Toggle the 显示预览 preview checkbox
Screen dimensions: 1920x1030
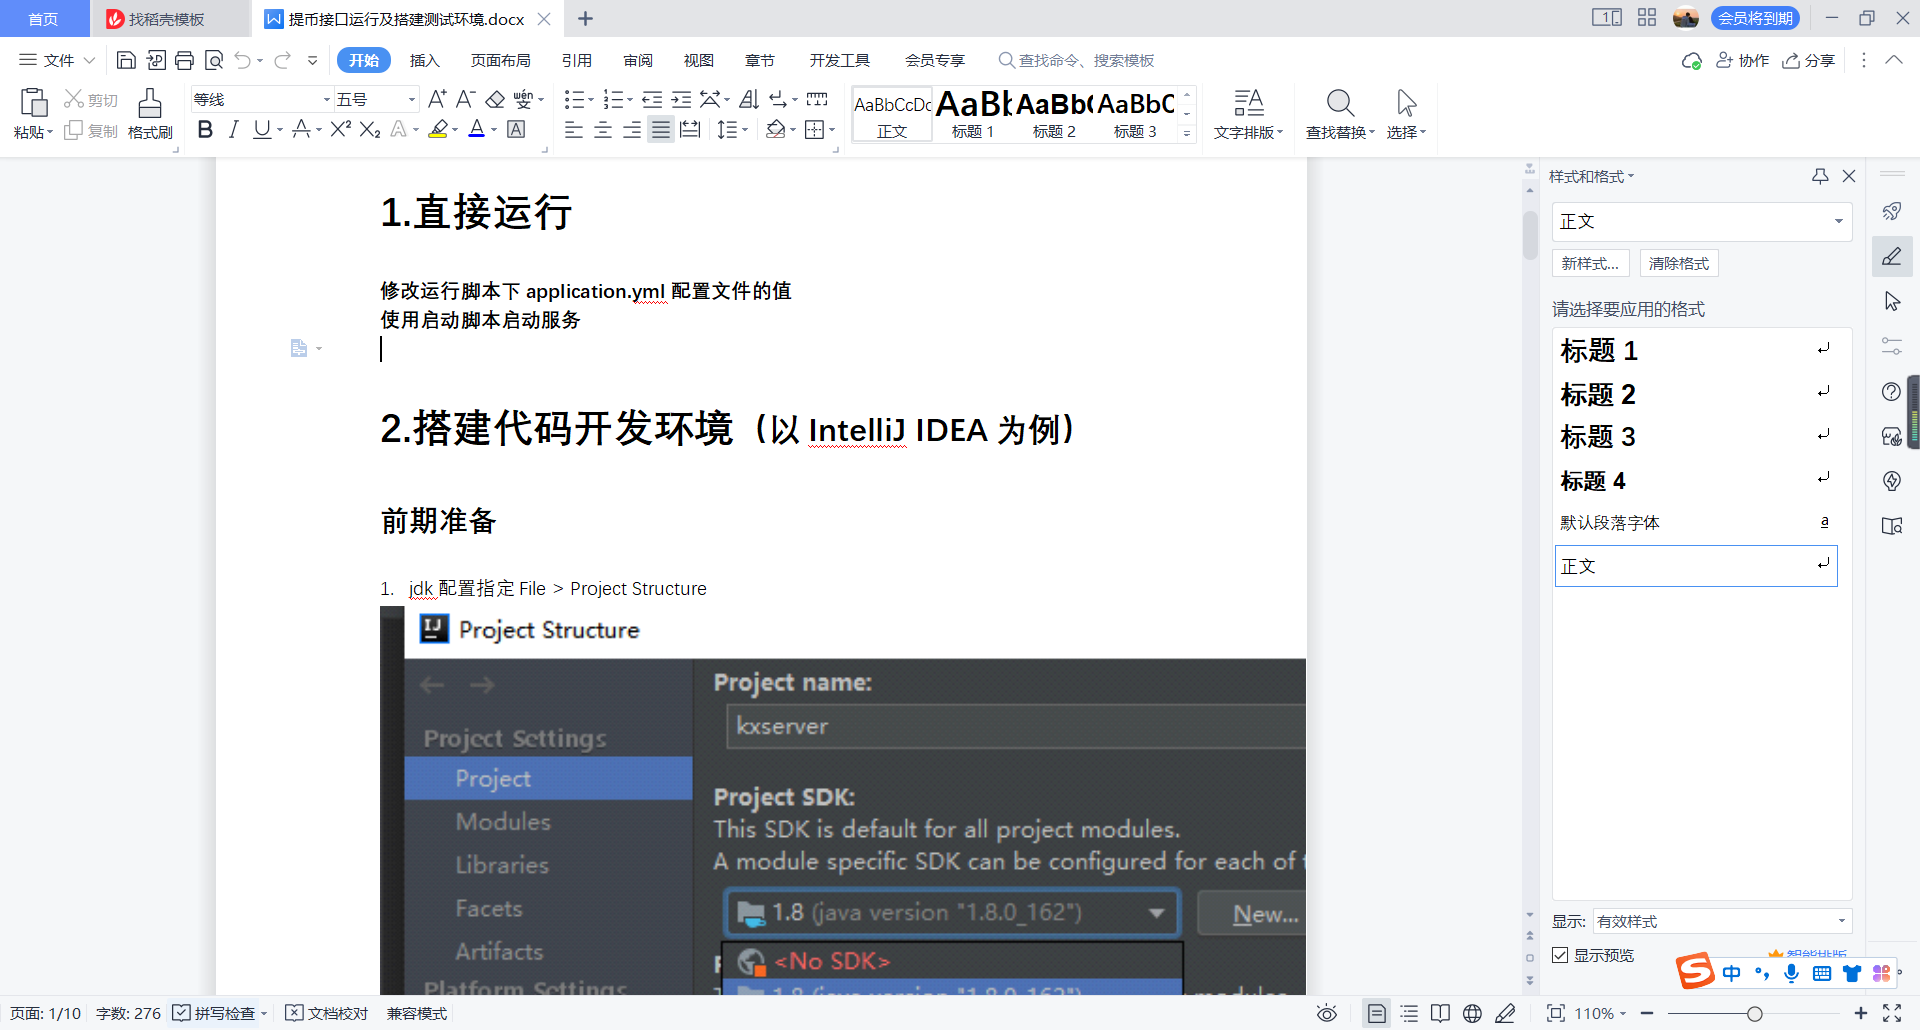[1560, 955]
